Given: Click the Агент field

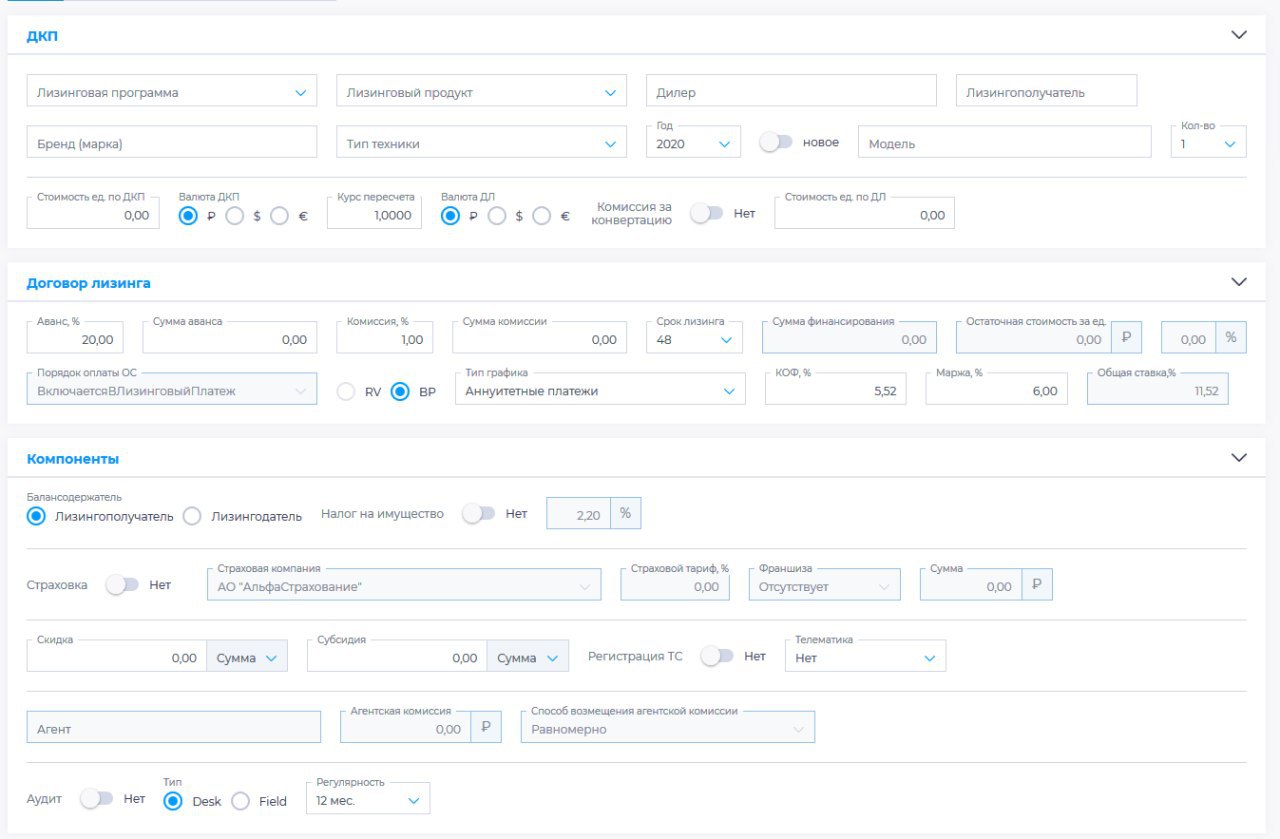Looking at the screenshot, I should click(174, 729).
